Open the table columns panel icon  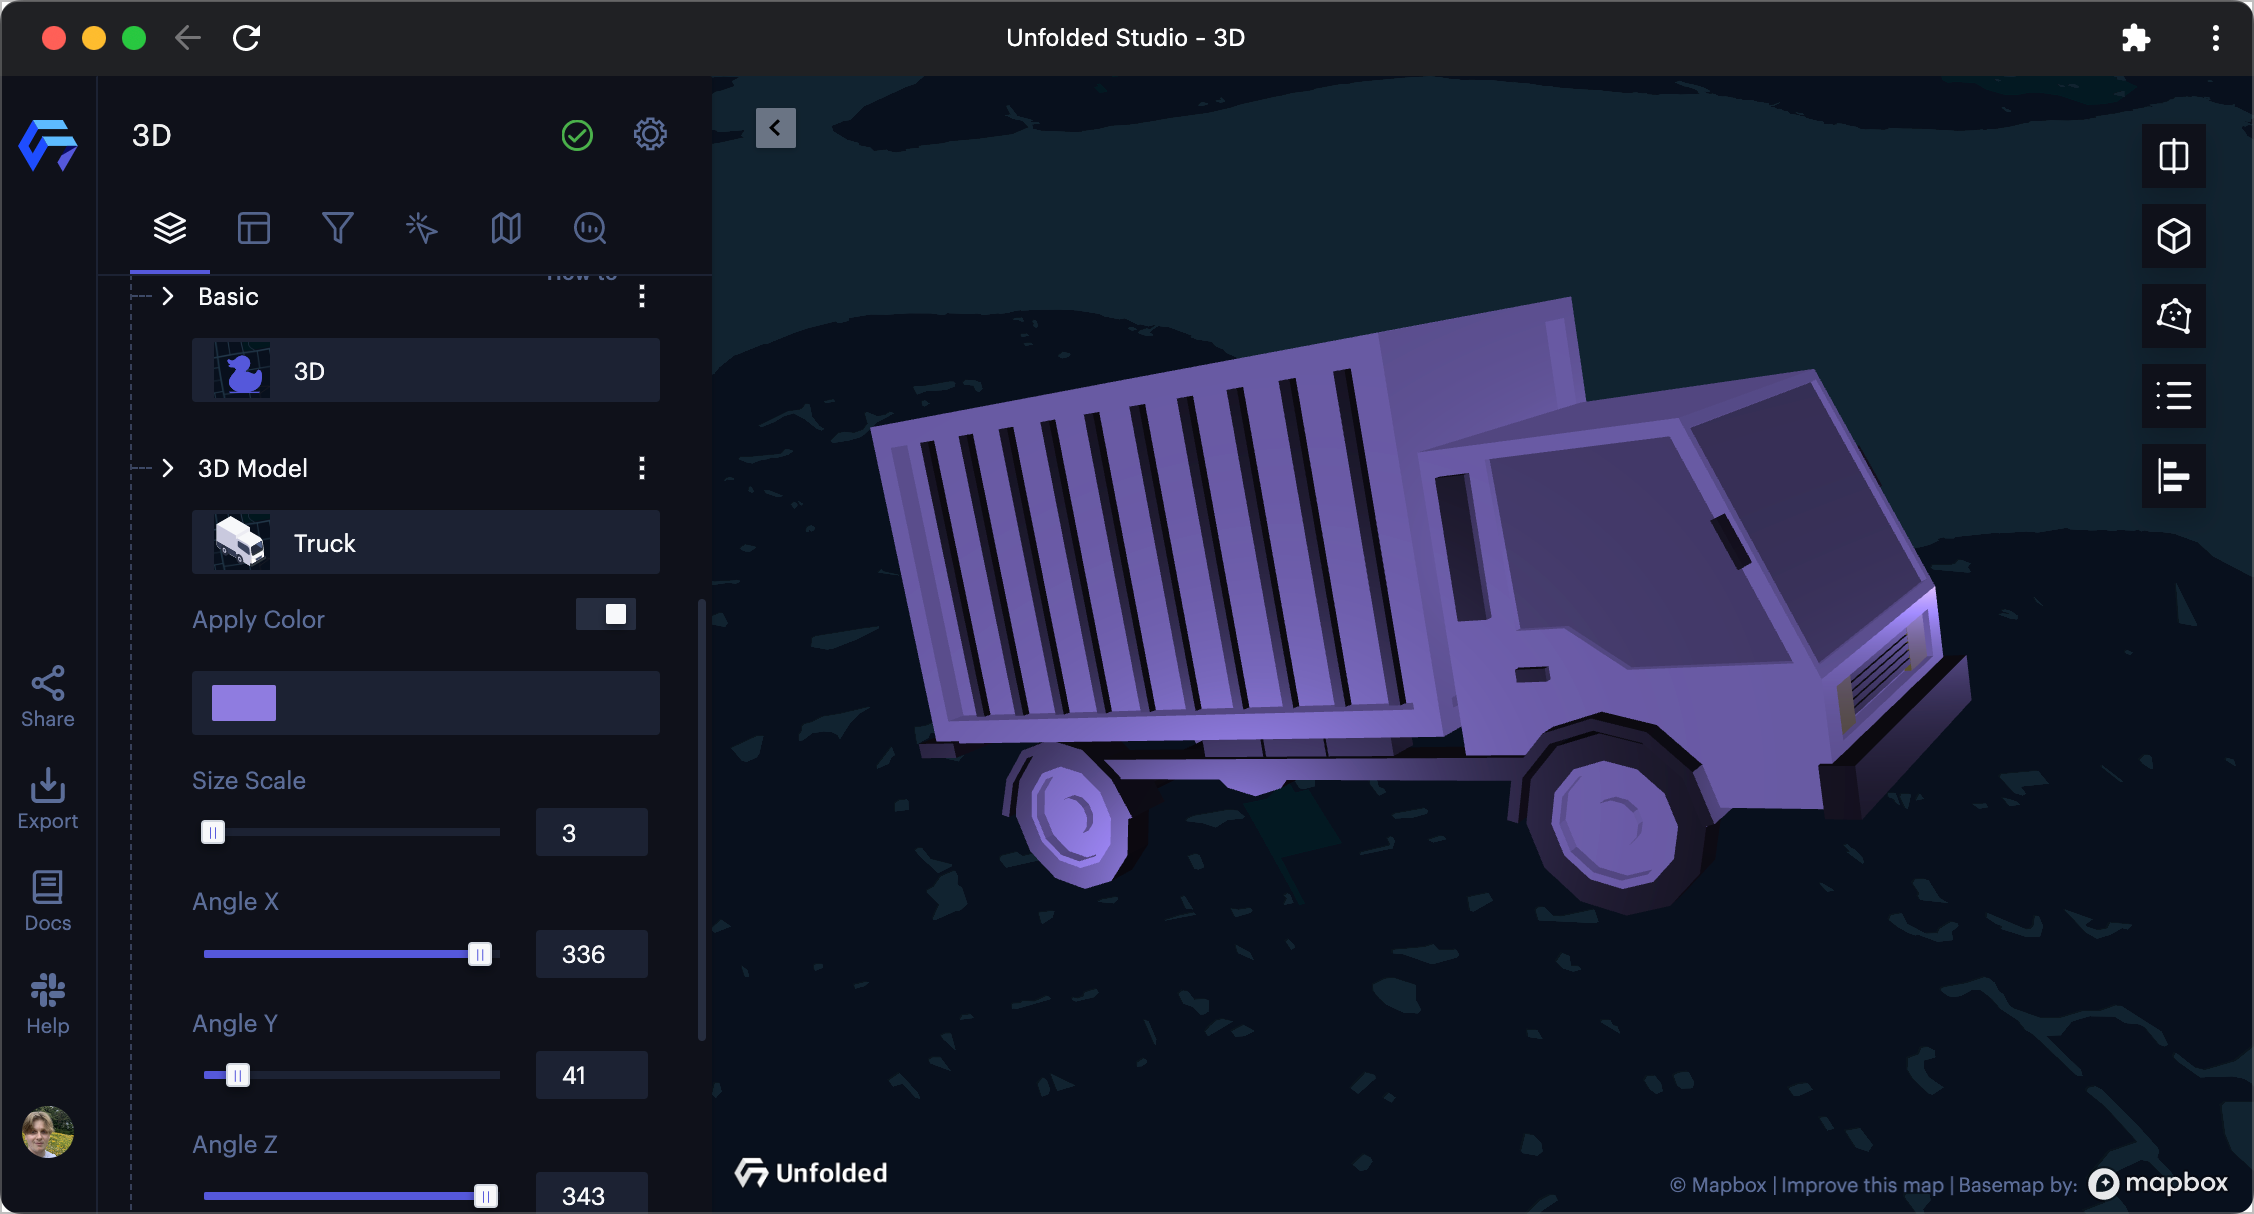[x=254, y=229]
